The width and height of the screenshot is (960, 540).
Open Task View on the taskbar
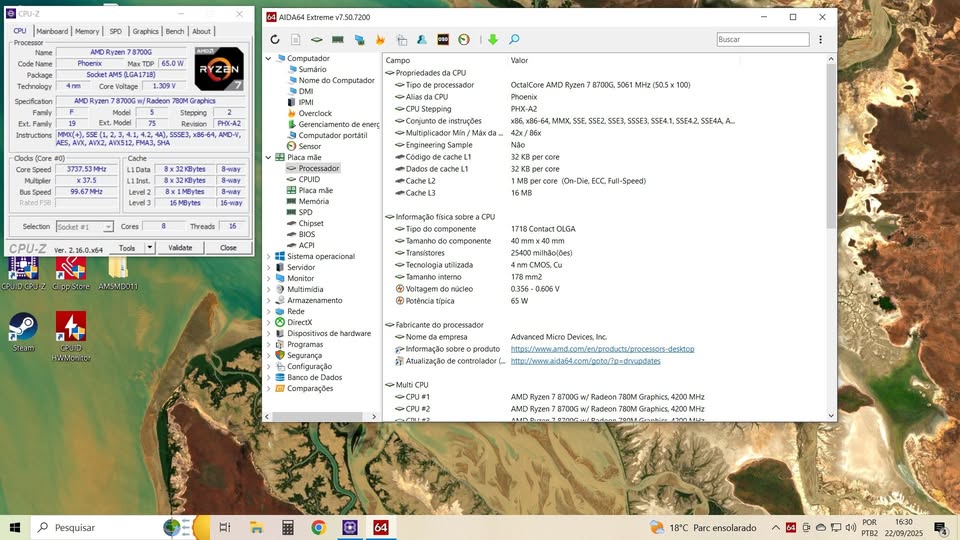coord(225,527)
